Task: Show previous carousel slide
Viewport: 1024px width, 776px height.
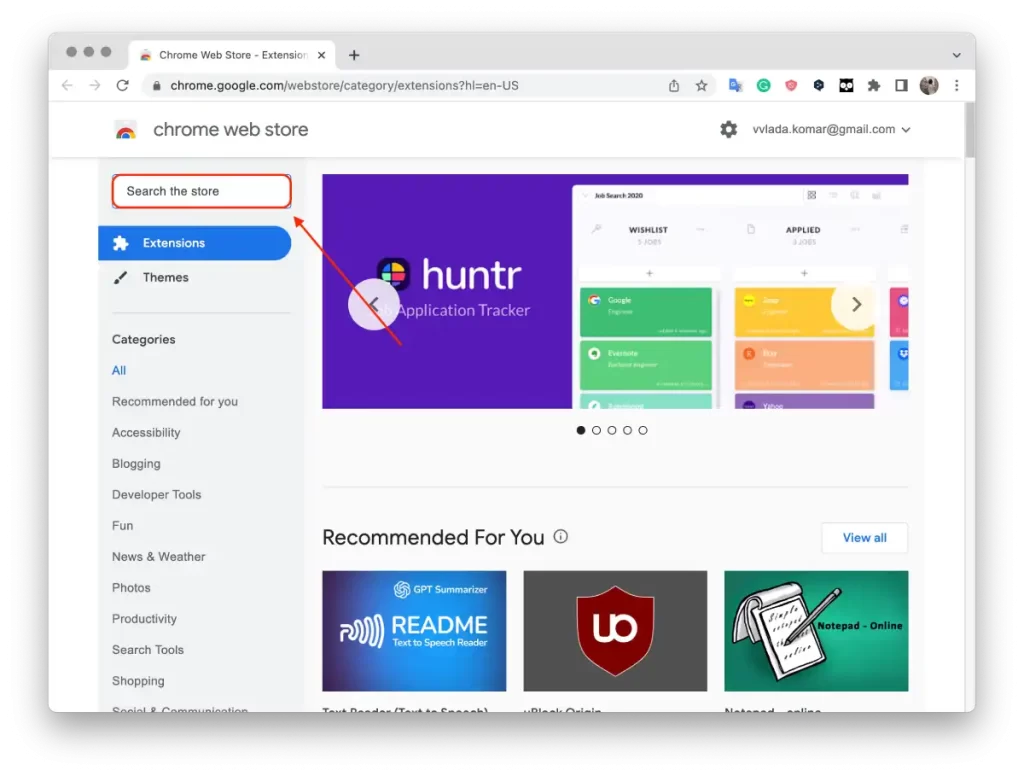Action: [x=374, y=304]
